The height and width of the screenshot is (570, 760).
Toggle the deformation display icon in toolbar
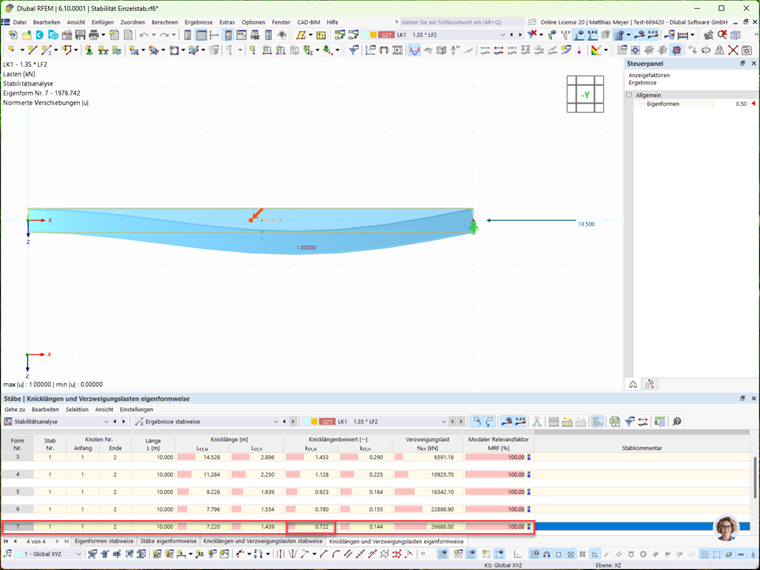[414, 50]
